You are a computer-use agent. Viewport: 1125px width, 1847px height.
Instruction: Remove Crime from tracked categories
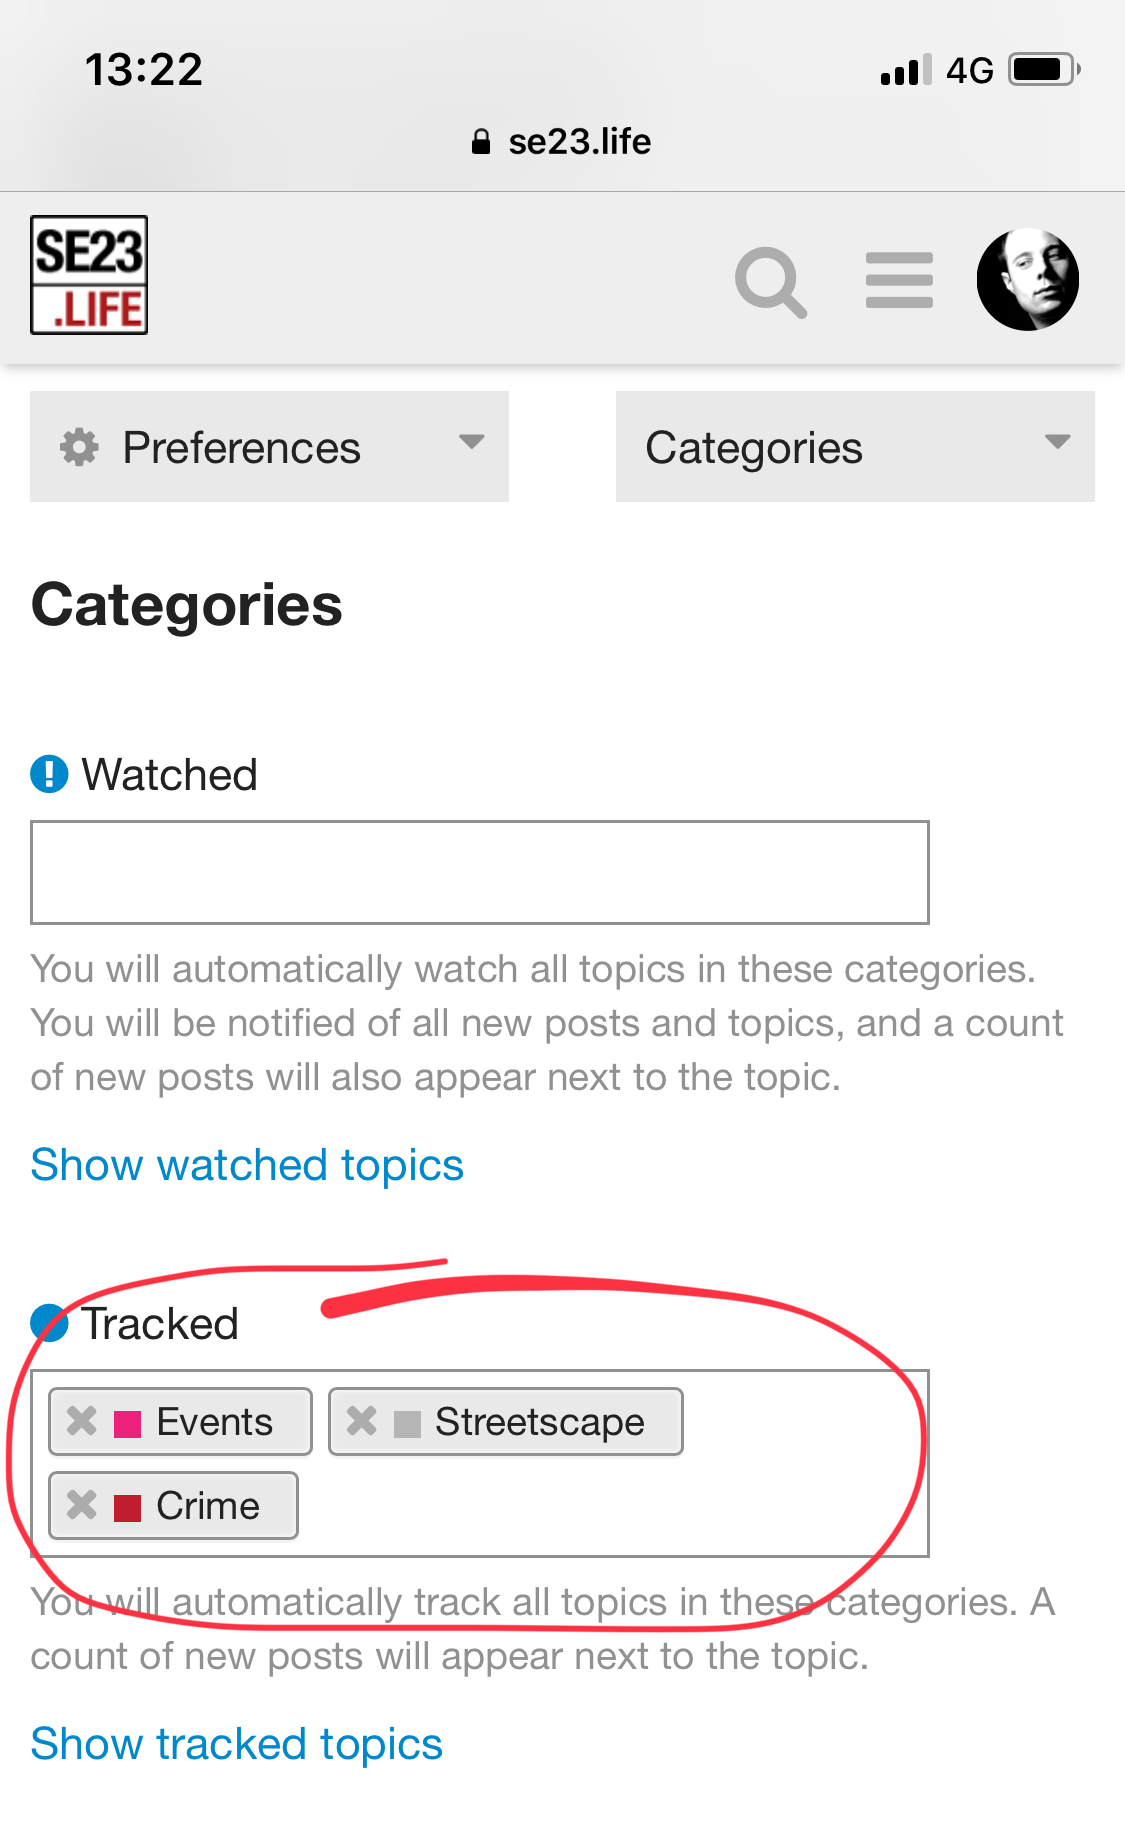[82, 1505]
